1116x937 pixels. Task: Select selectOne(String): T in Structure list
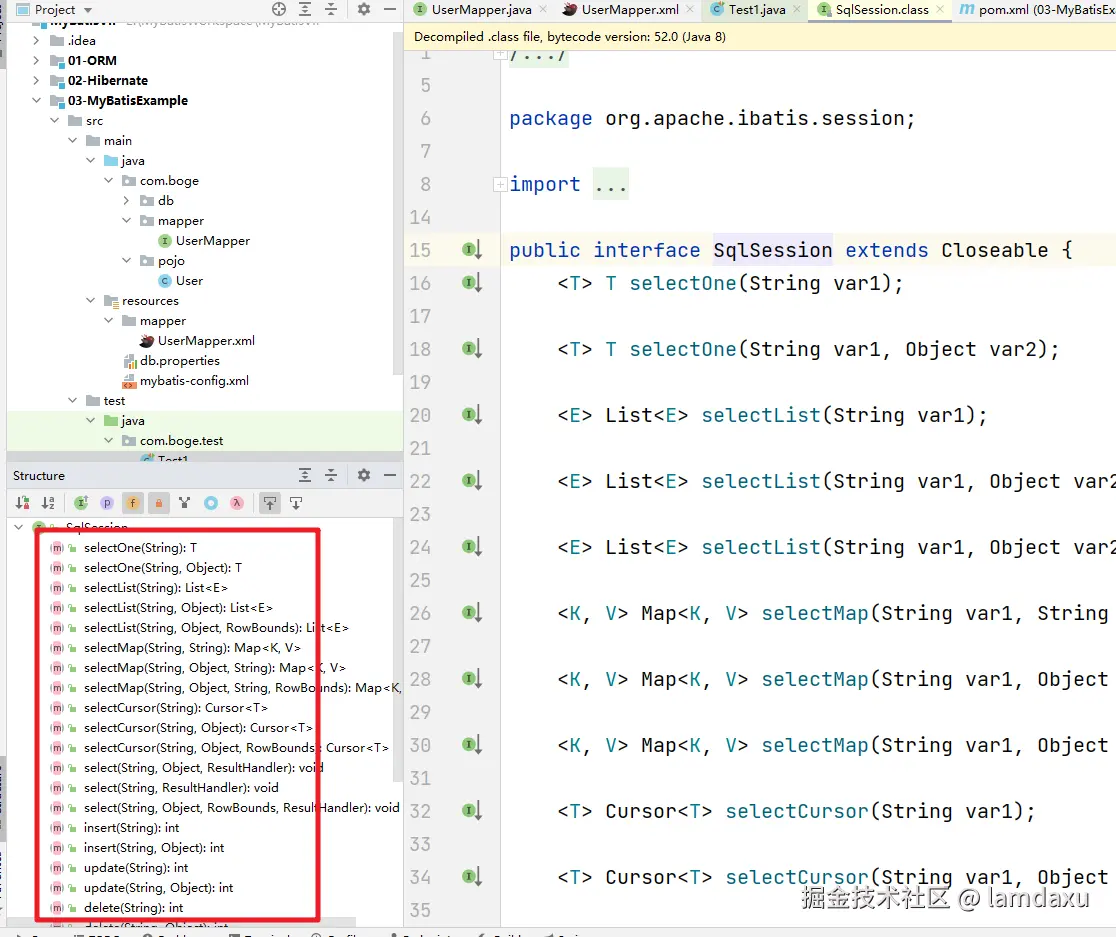140,548
